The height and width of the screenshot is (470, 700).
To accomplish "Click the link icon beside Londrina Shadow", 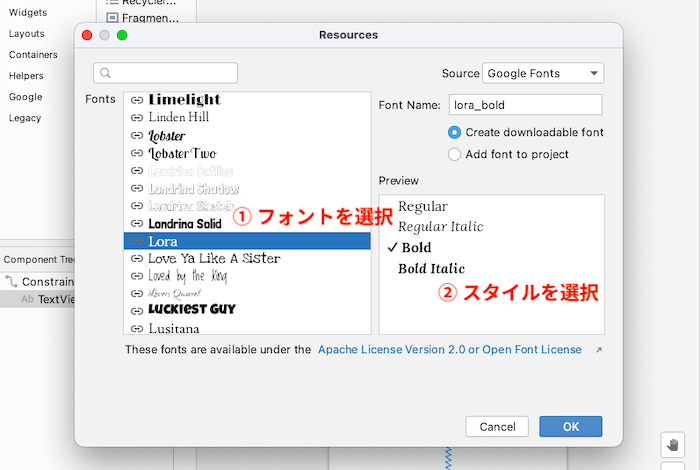I will [x=137, y=188].
